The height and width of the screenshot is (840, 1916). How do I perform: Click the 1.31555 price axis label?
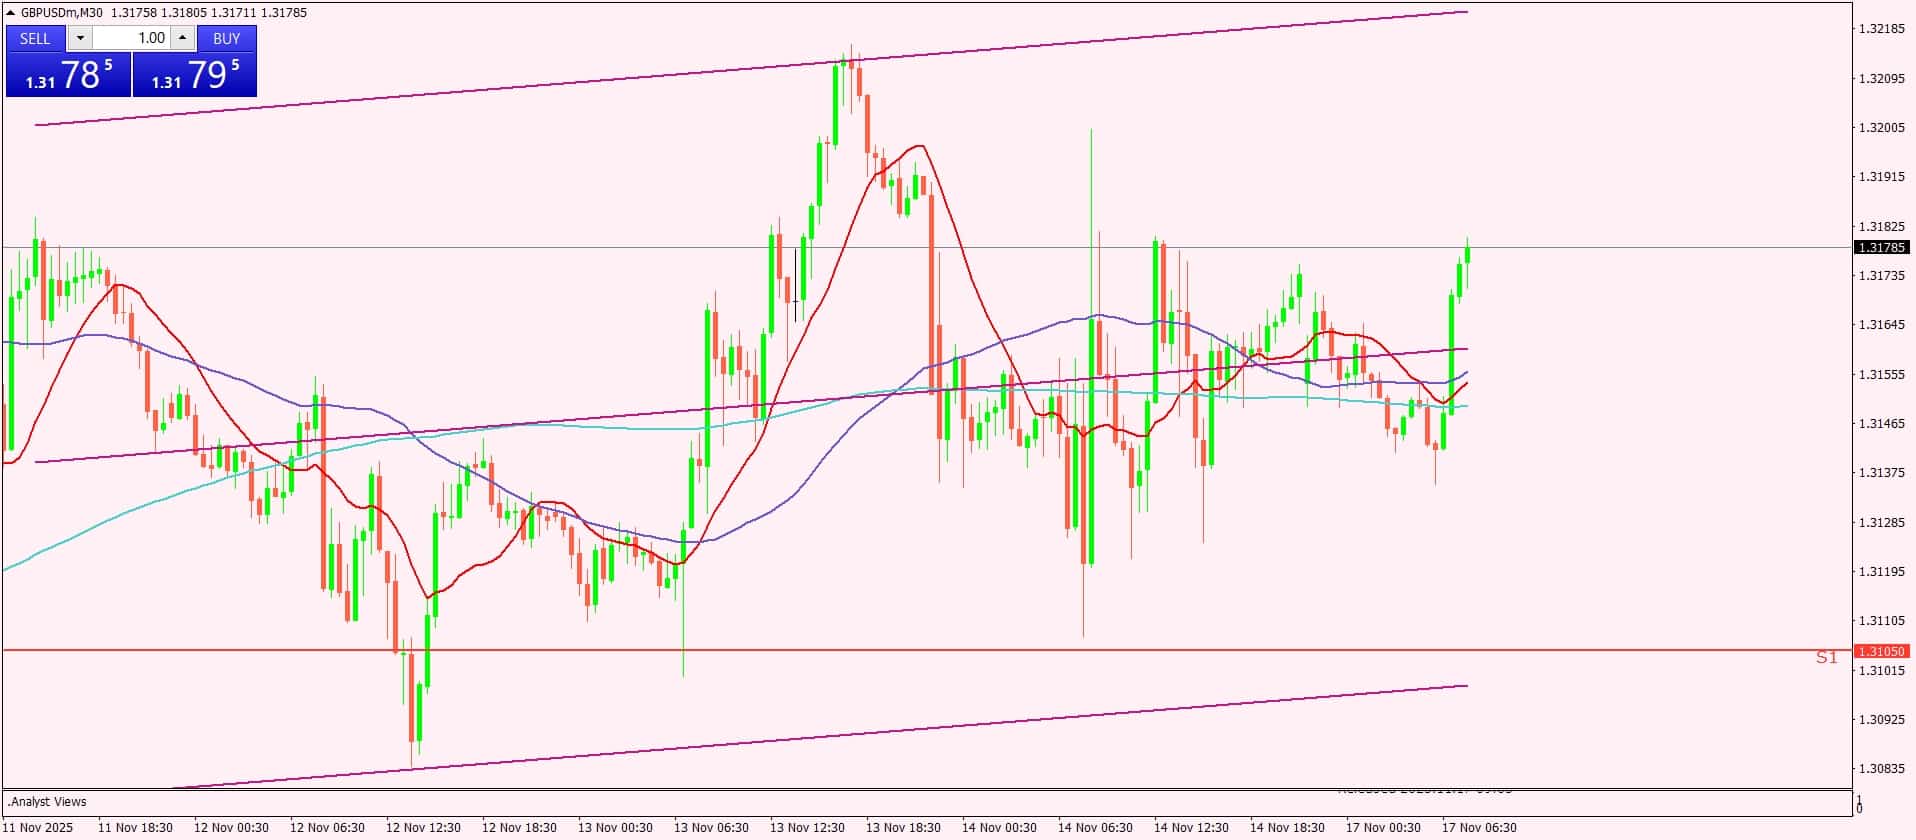1881,375
